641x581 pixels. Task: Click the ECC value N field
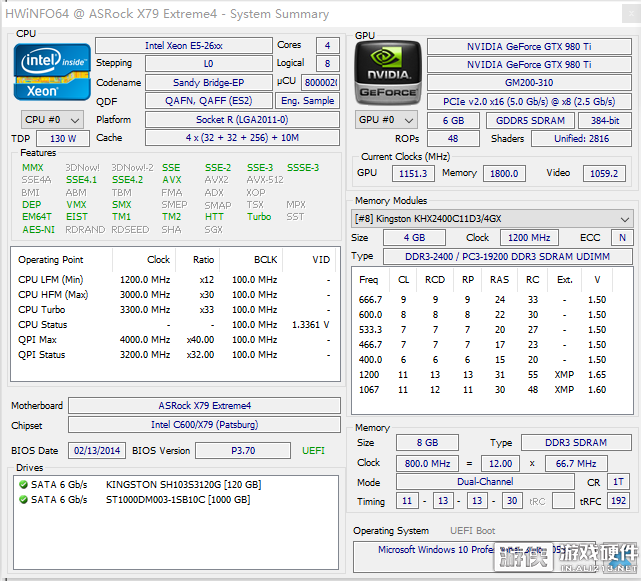[622, 238]
